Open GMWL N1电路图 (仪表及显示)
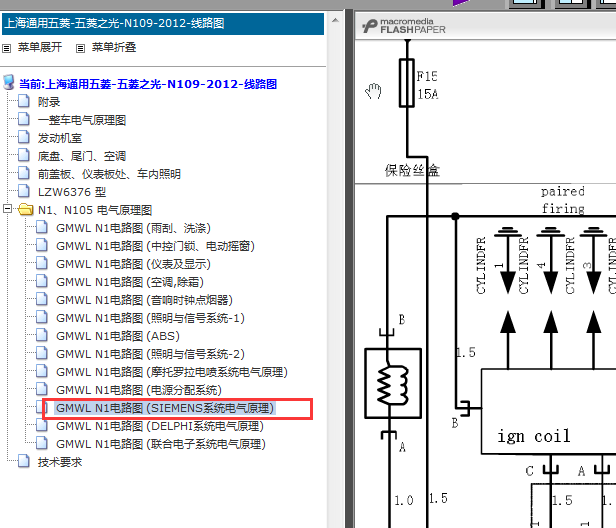 coord(133,264)
